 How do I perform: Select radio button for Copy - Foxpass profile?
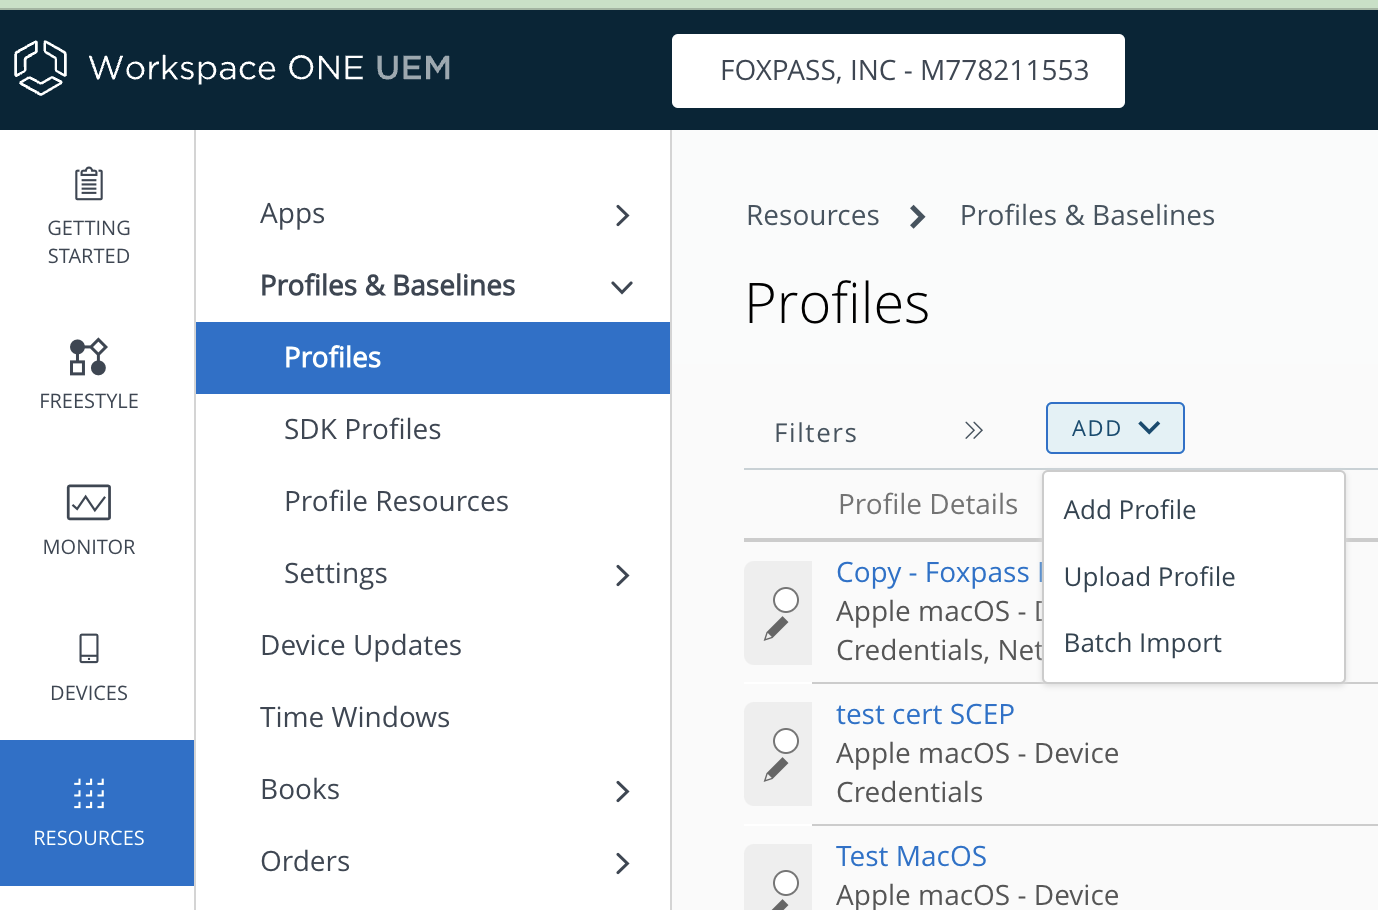tap(786, 599)
